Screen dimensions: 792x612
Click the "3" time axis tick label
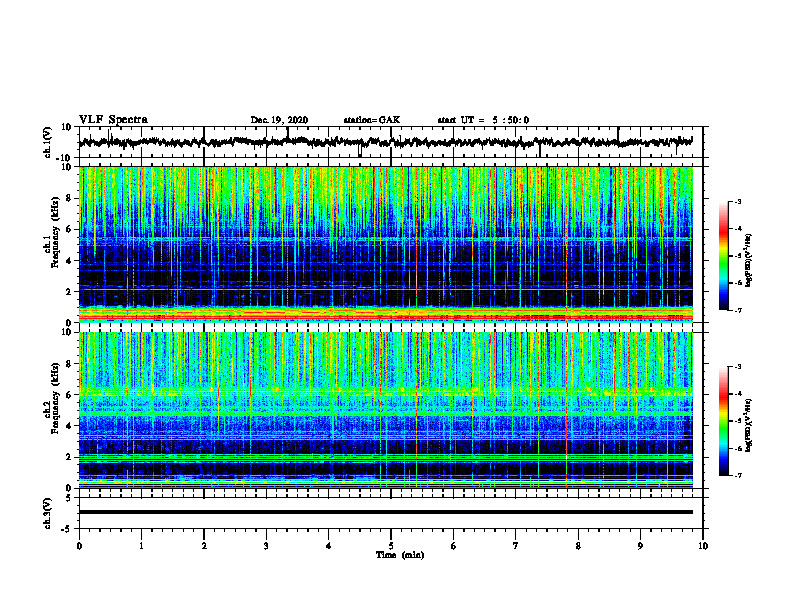tap(266, 546)
